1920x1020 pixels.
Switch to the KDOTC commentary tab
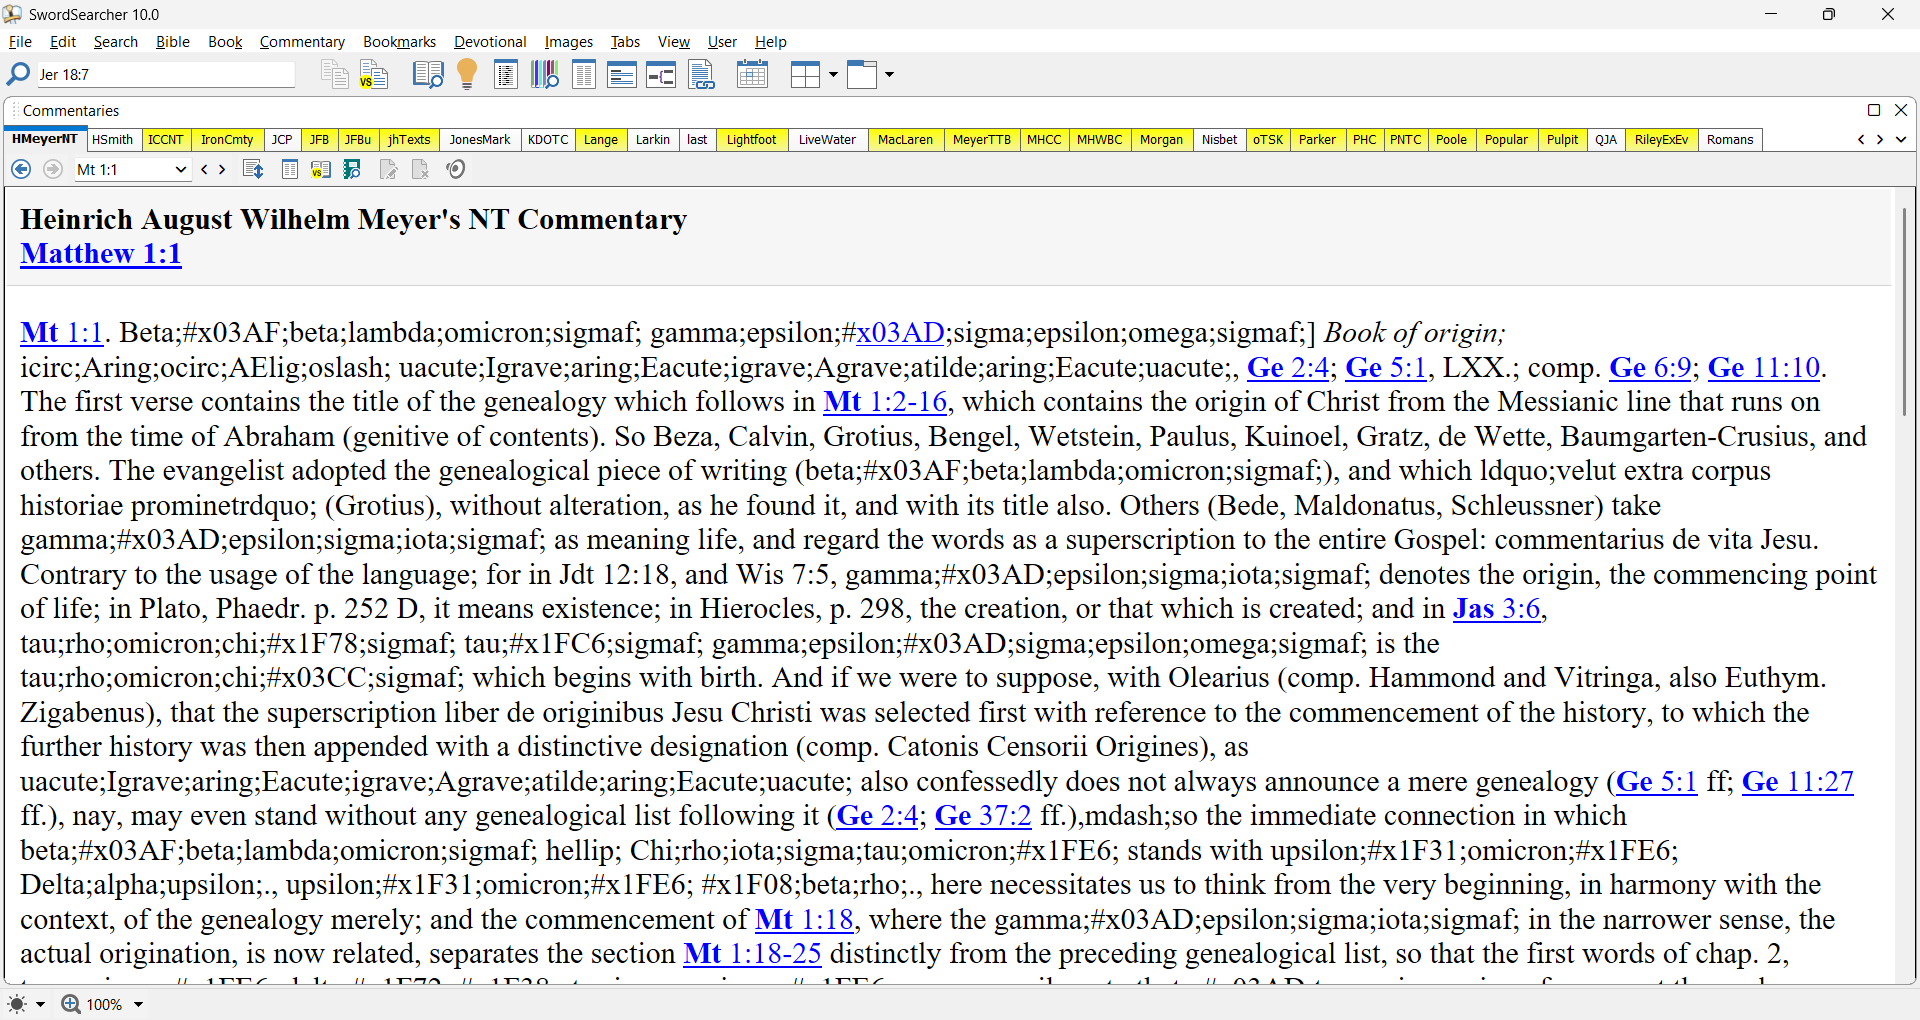tap(548, 139)
